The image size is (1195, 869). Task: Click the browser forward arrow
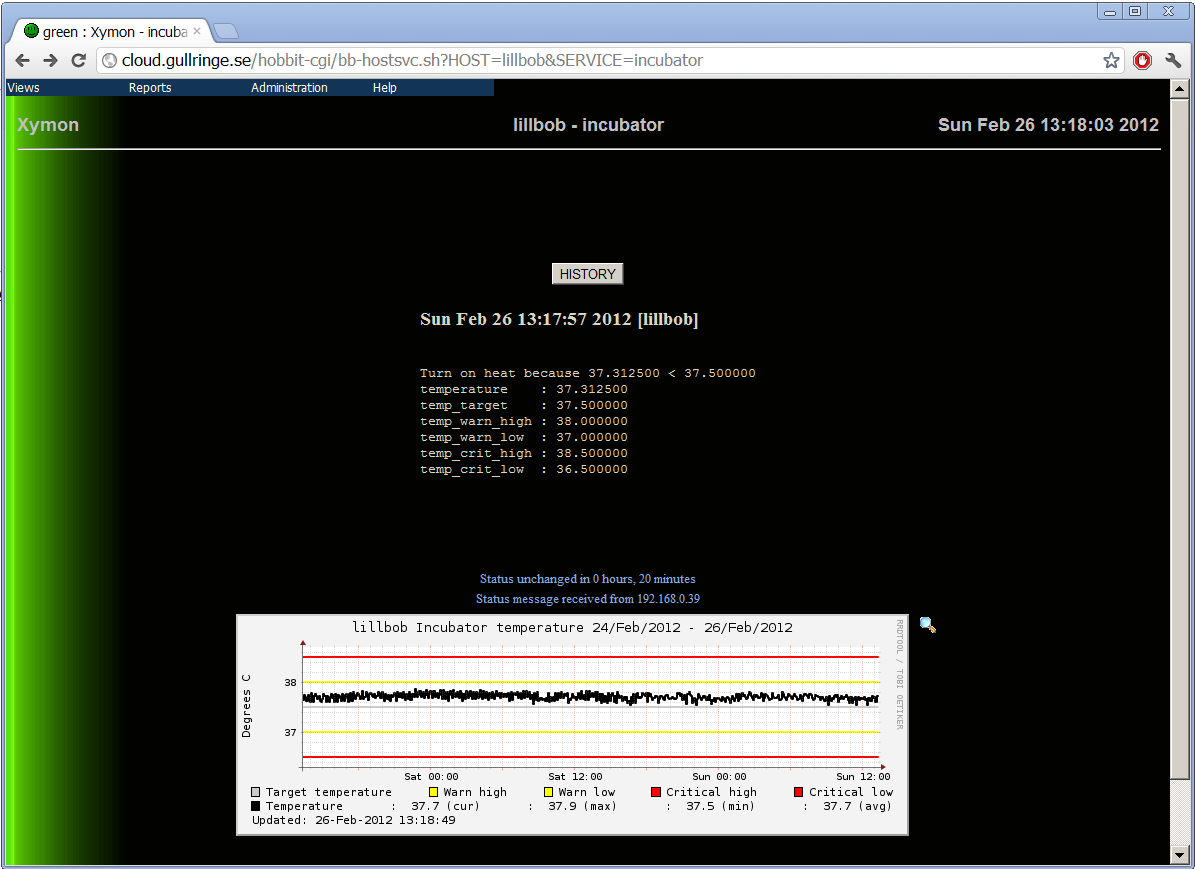pos(50,60)
